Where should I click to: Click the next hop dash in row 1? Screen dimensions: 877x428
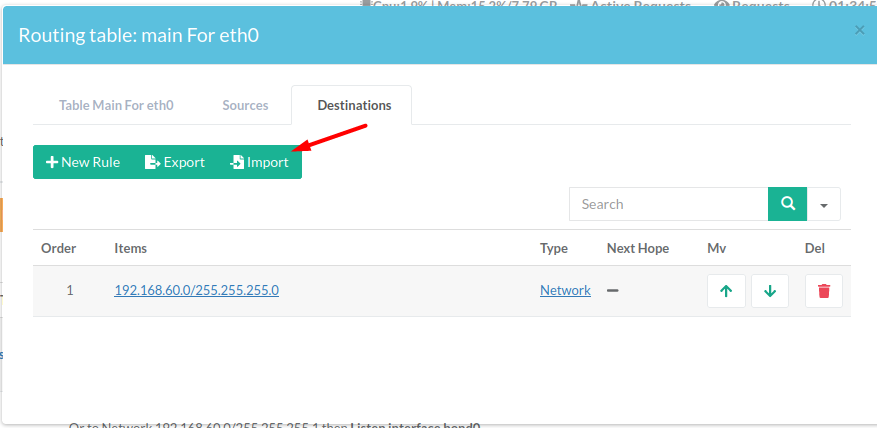coord(613,290)
